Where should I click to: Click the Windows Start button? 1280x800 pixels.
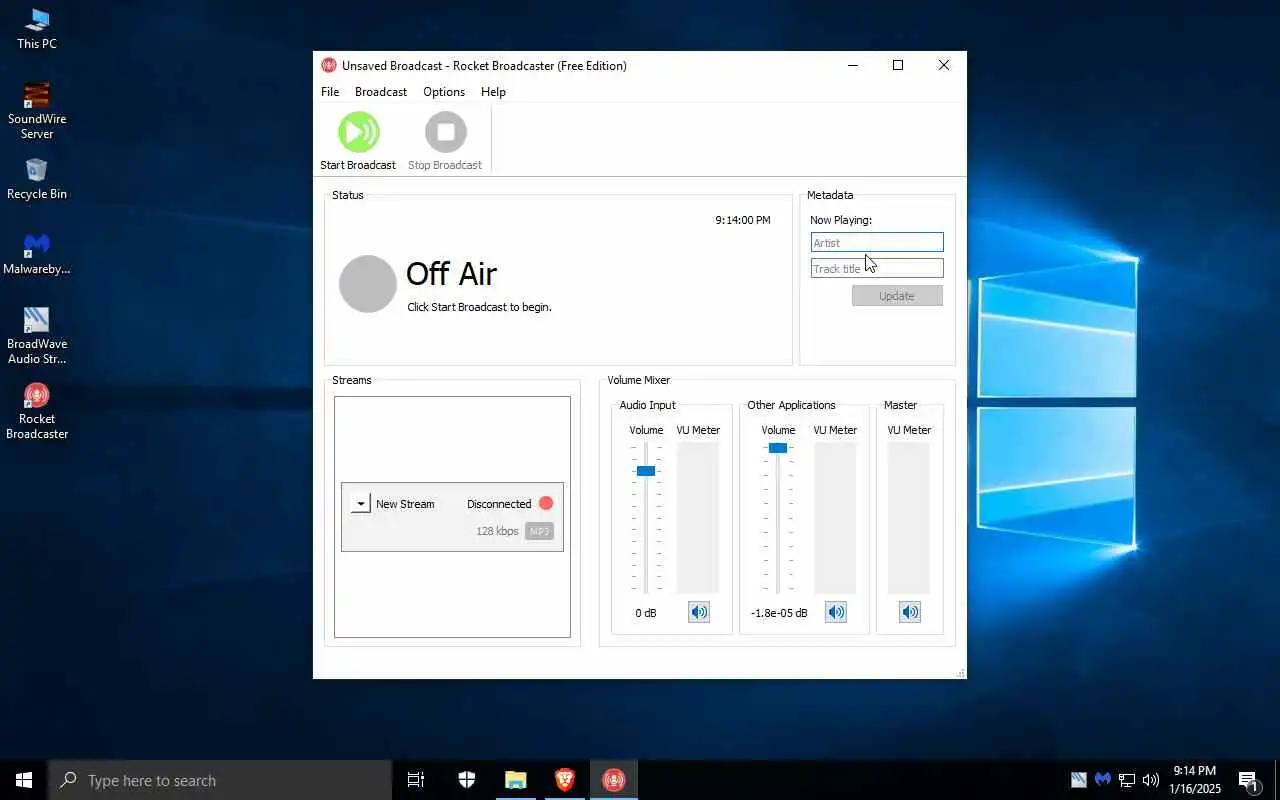click(x=24, y=780)
